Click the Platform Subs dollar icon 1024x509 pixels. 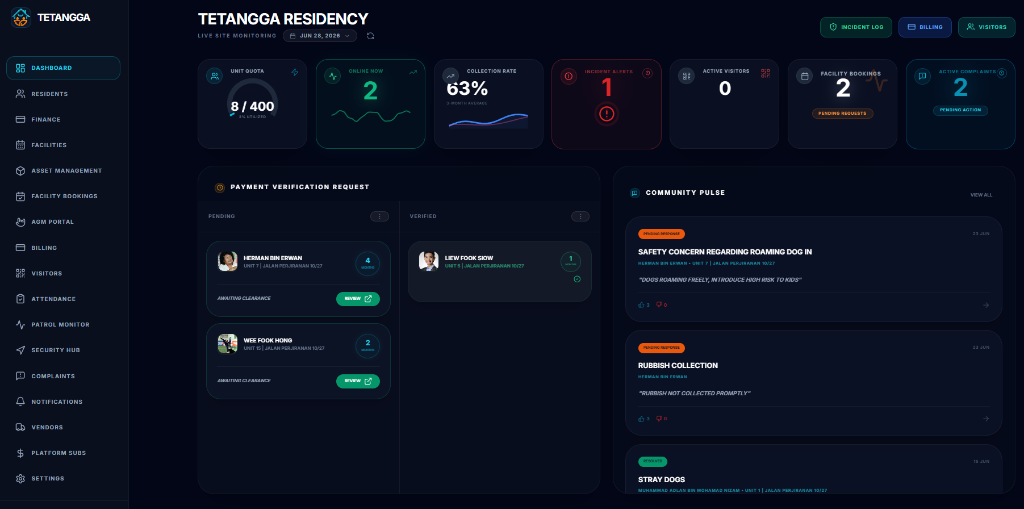(20, 453)
